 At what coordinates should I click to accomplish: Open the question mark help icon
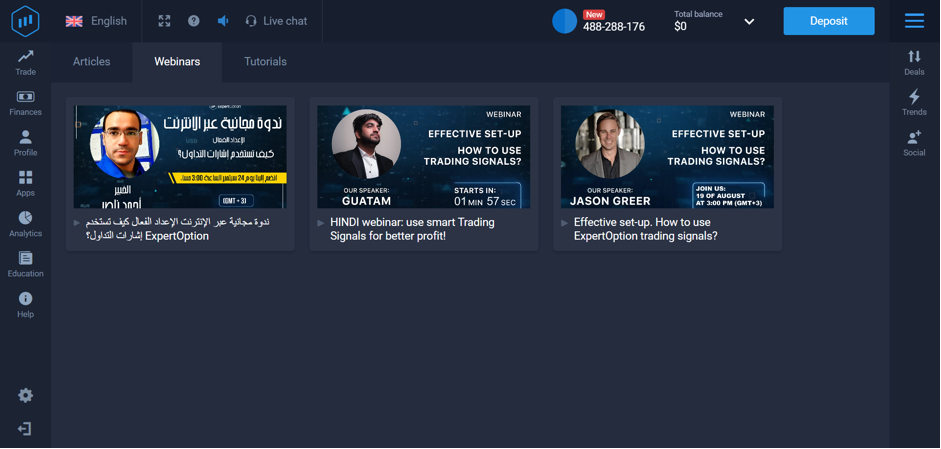(193, 21)
